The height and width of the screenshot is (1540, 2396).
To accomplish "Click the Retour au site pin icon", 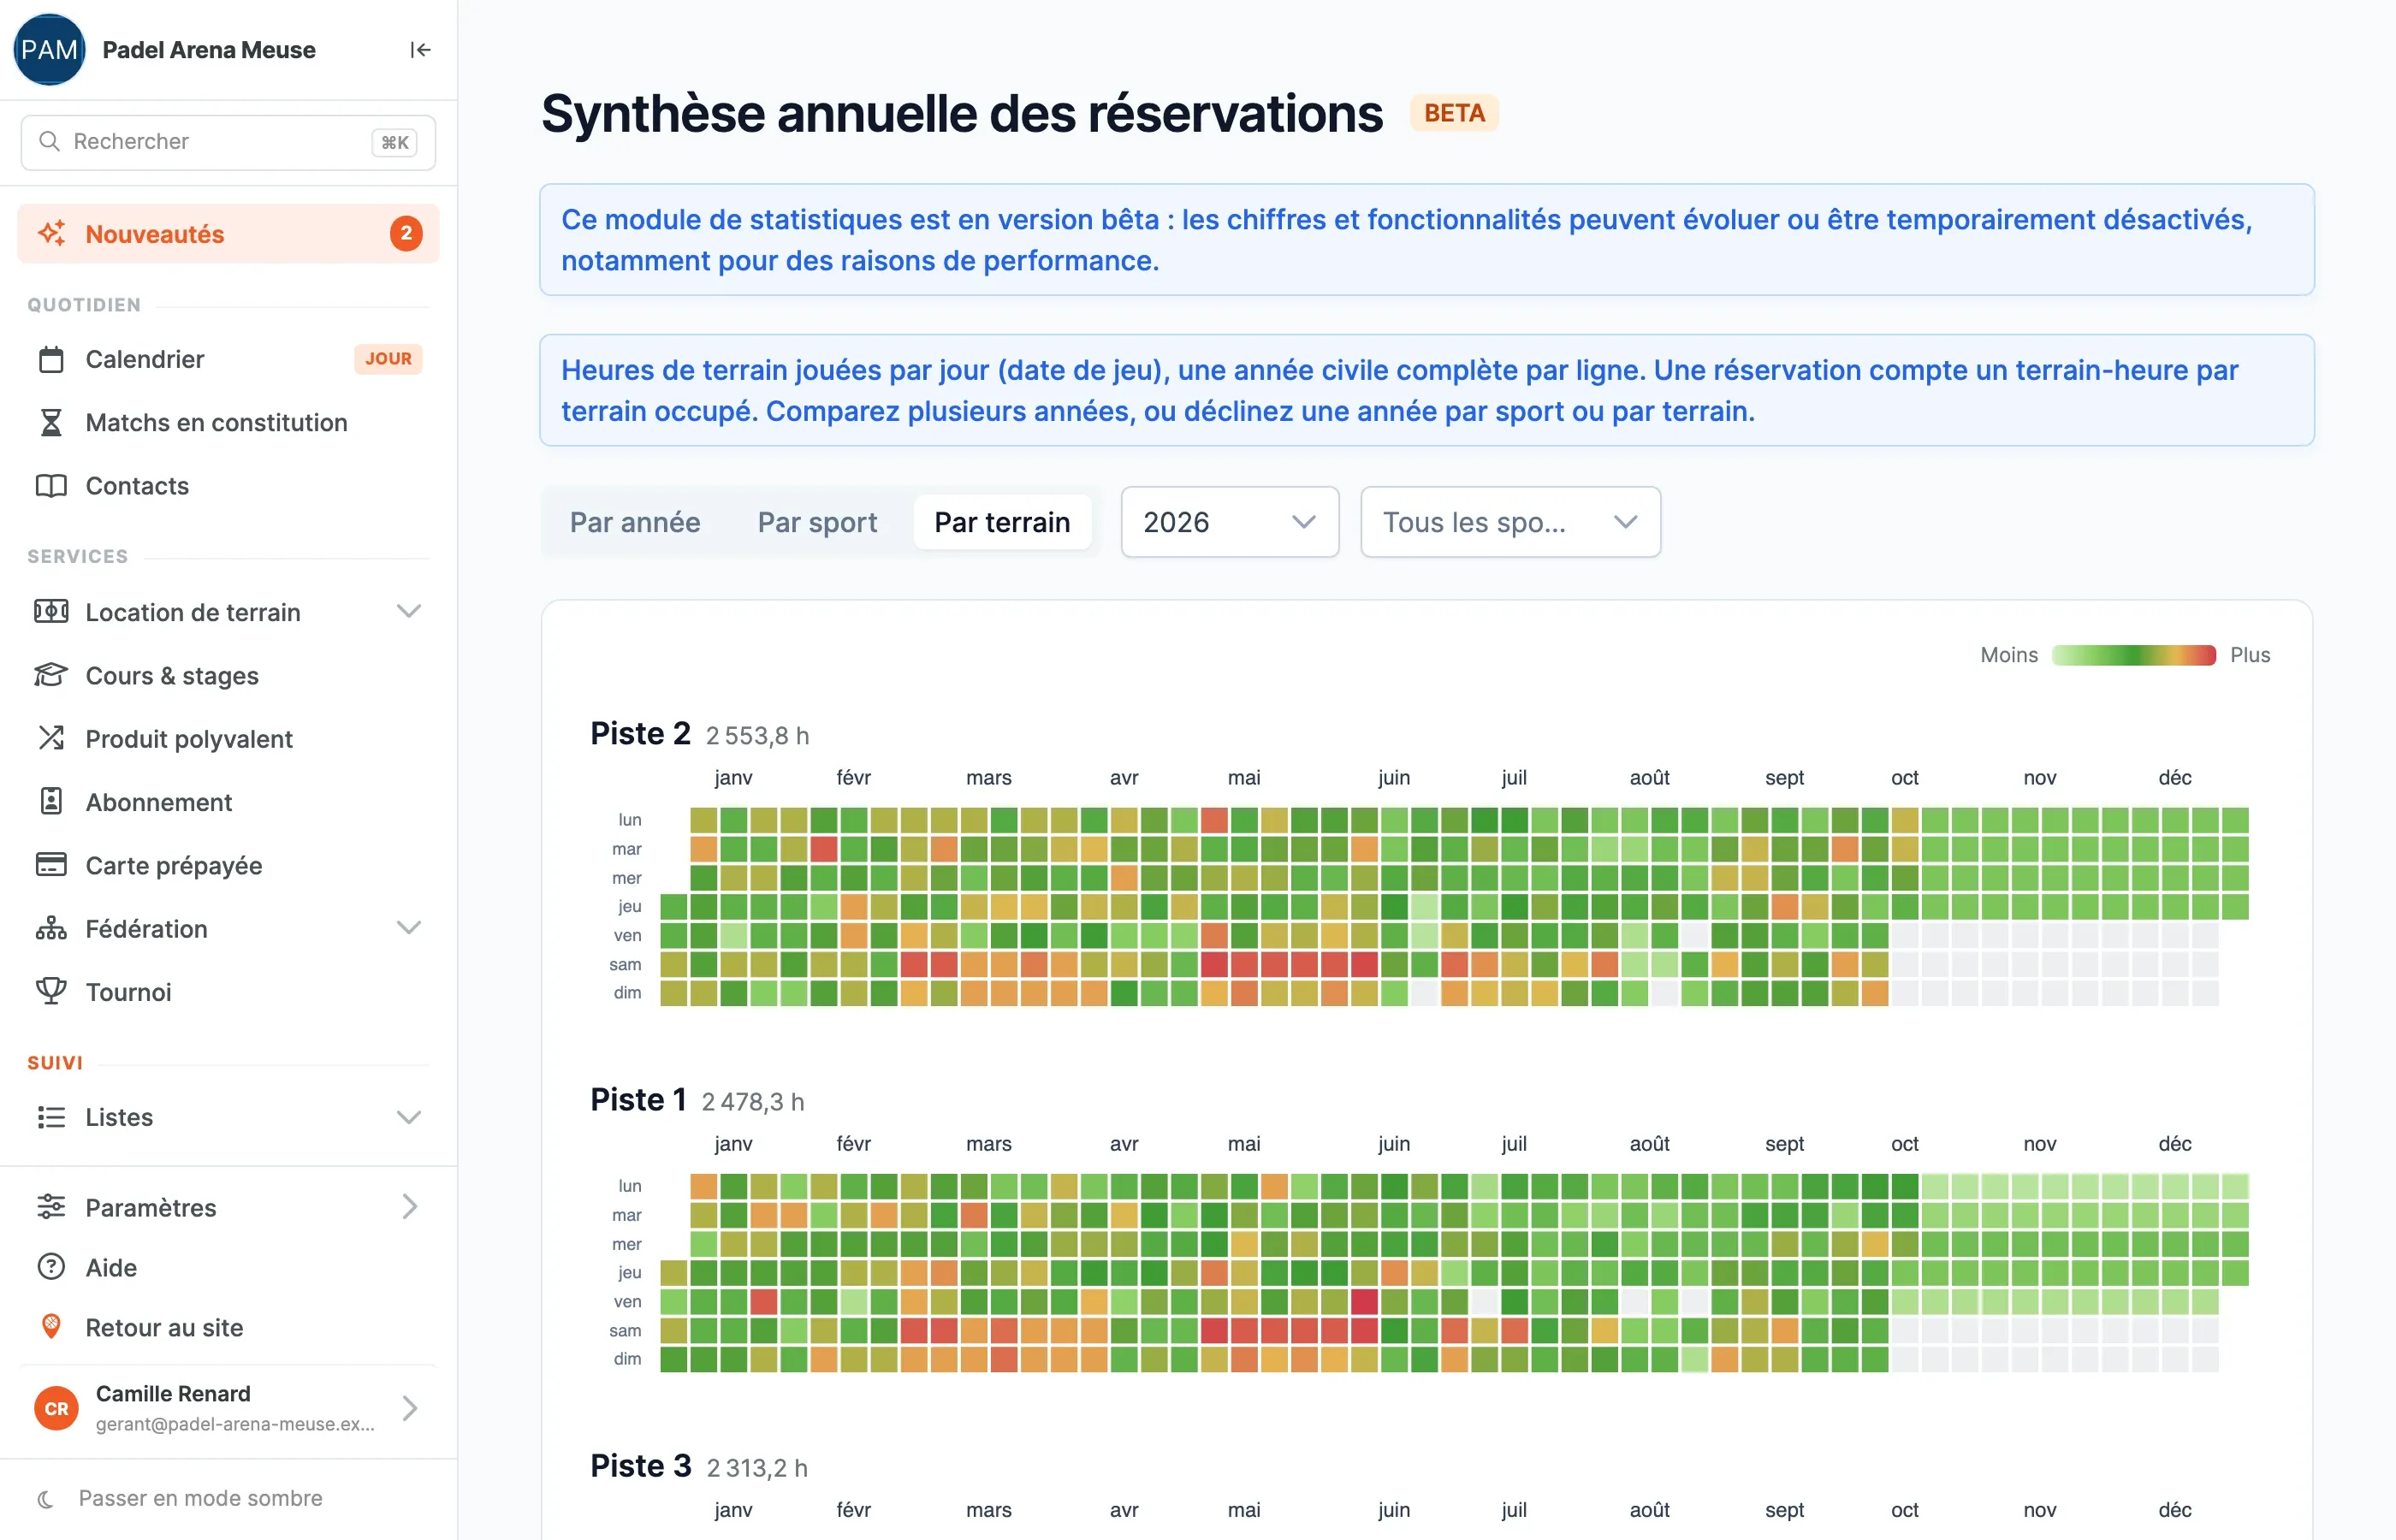I will click(x=51, y=1327).
